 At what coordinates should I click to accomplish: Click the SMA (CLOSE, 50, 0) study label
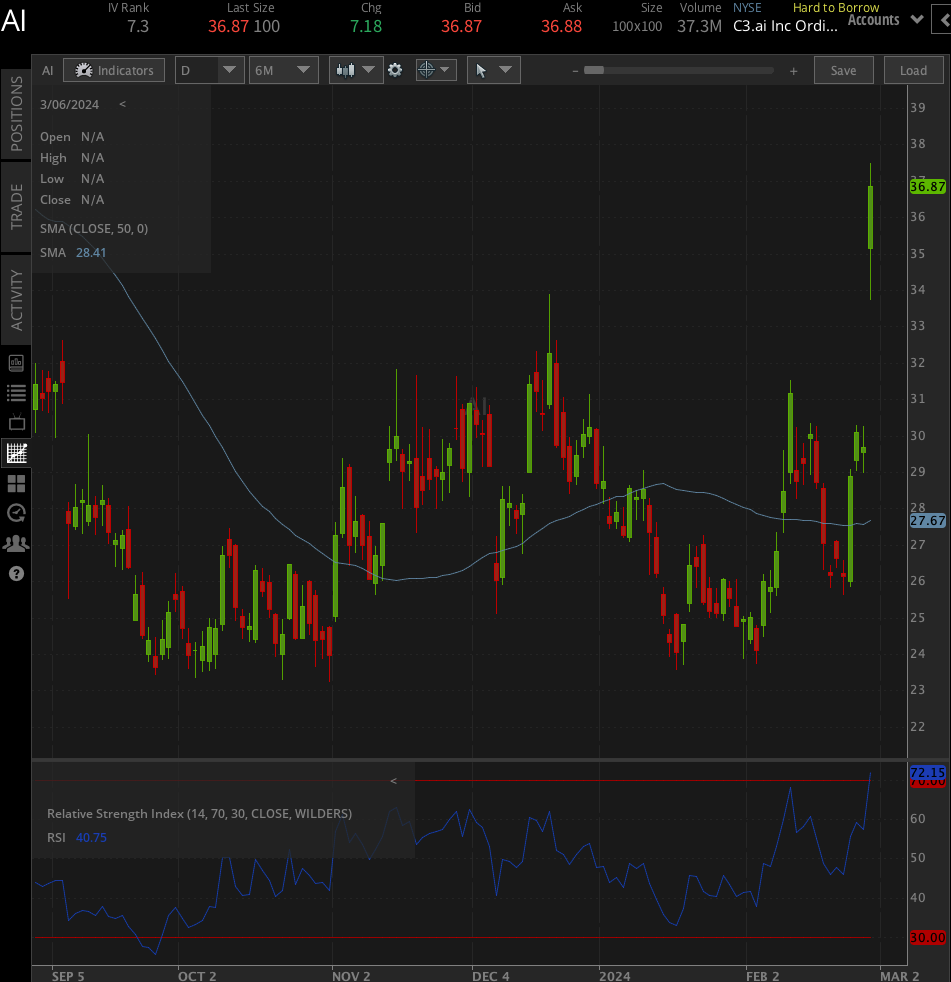pyautogui.click(x=94, y=229)
